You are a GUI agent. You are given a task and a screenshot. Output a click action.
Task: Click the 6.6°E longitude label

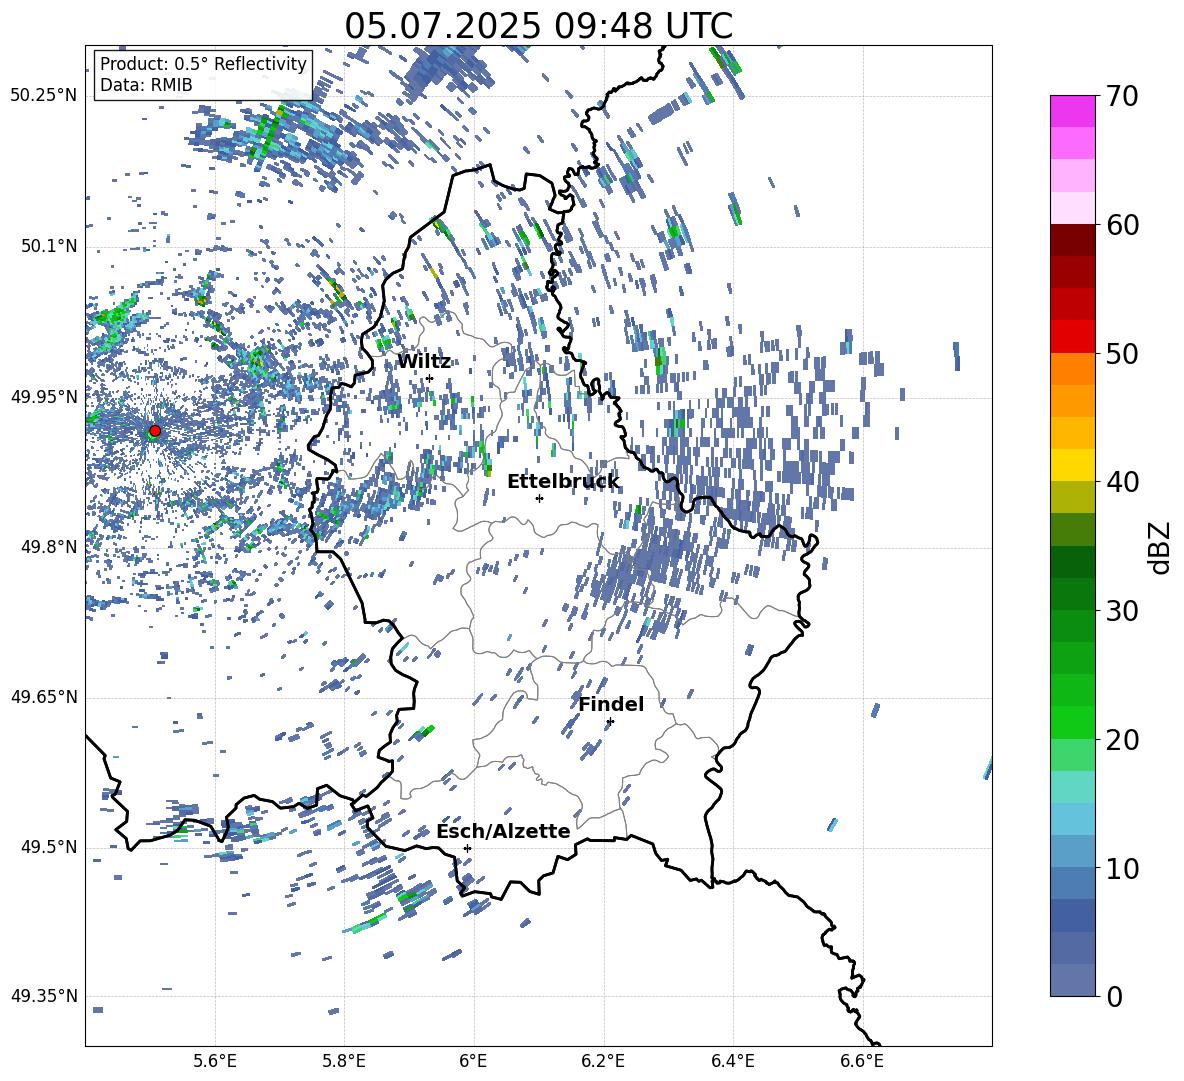point(862,1061)
